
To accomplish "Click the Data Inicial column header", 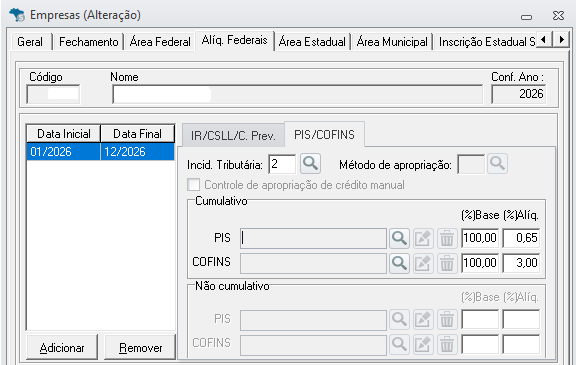I will coord(64,134).
